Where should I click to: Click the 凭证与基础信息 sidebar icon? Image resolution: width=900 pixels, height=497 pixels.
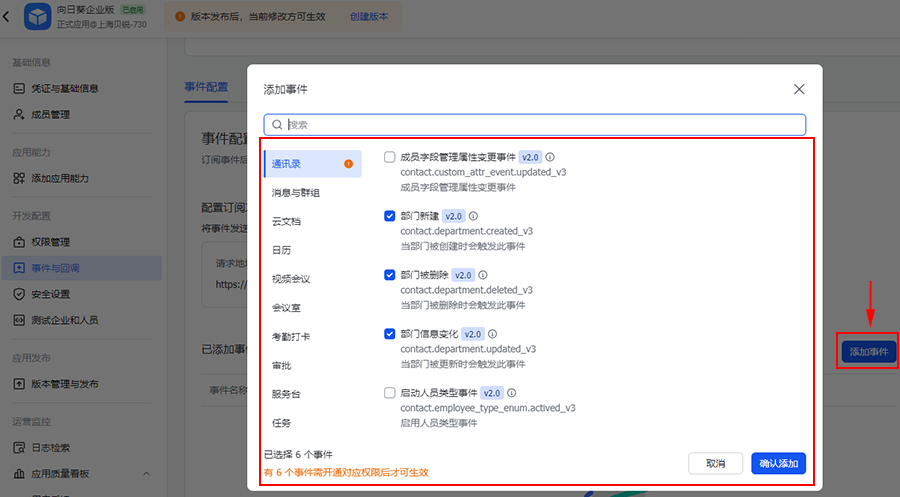pos(19,88)
